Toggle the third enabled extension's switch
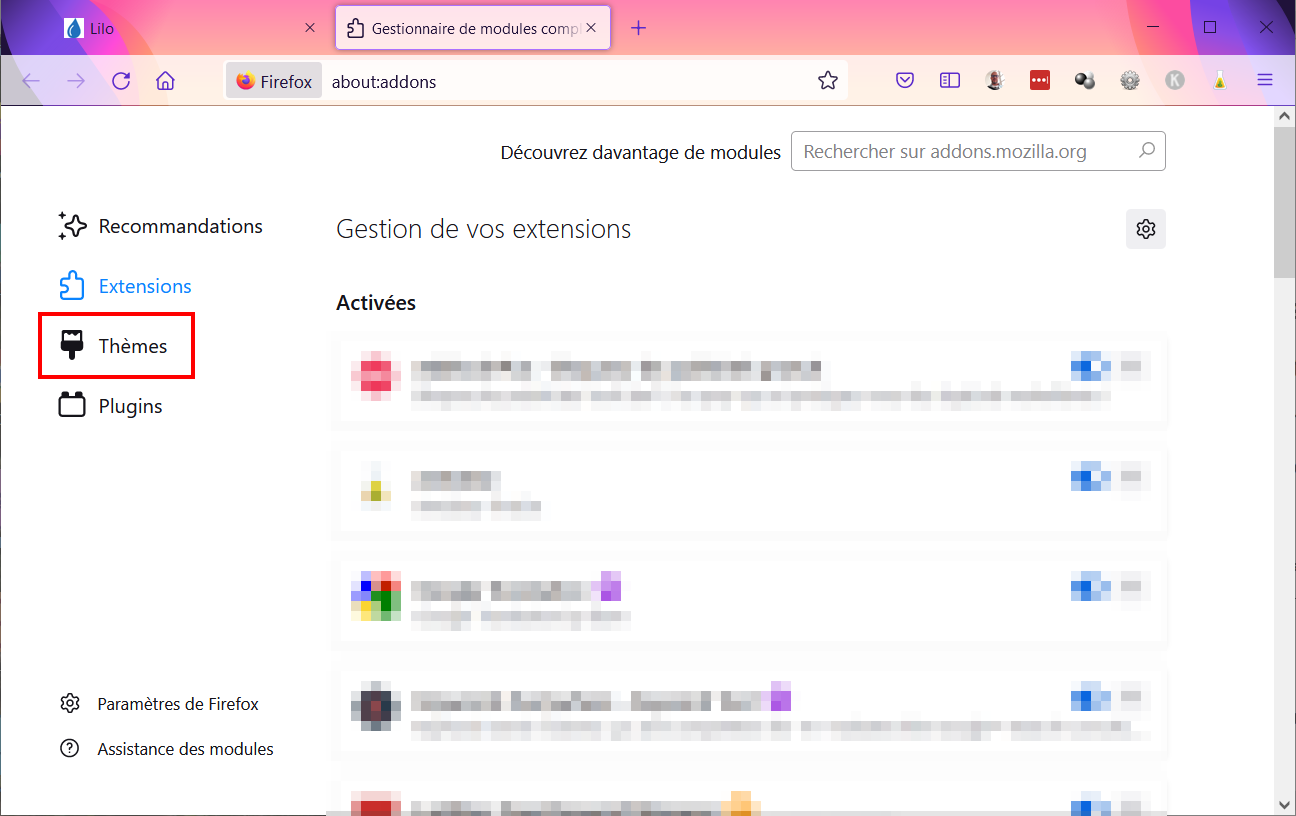This screenshot has width=1296, height=816. 1091,587
